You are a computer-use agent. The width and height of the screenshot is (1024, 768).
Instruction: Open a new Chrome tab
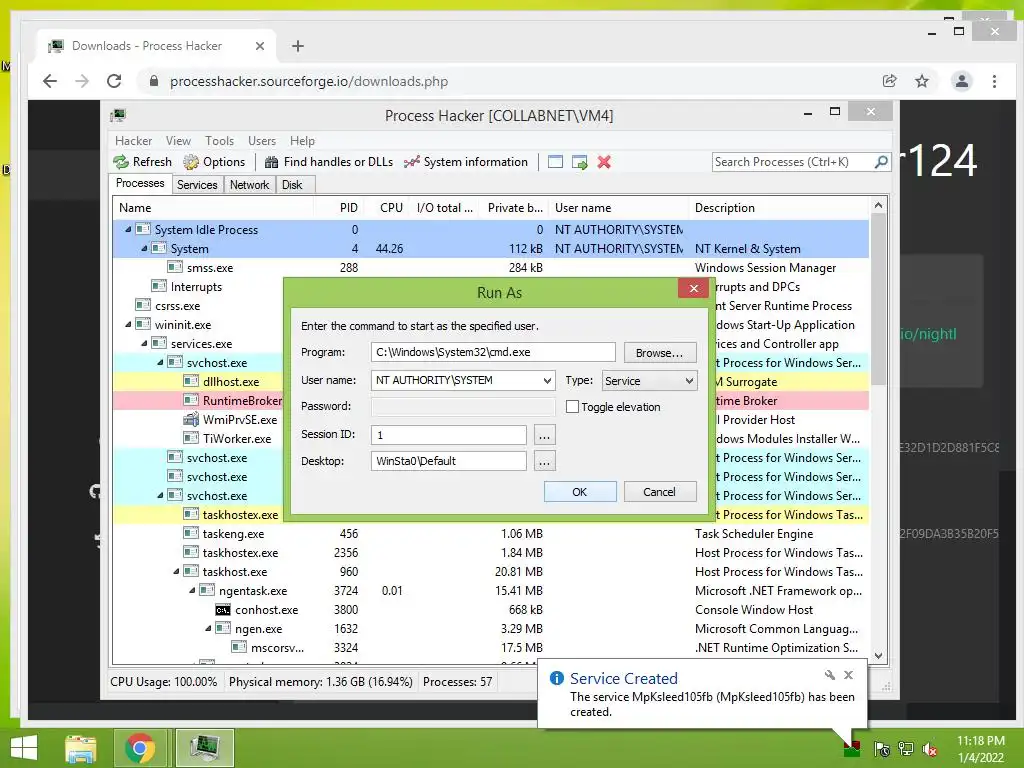tap(298, 46)
